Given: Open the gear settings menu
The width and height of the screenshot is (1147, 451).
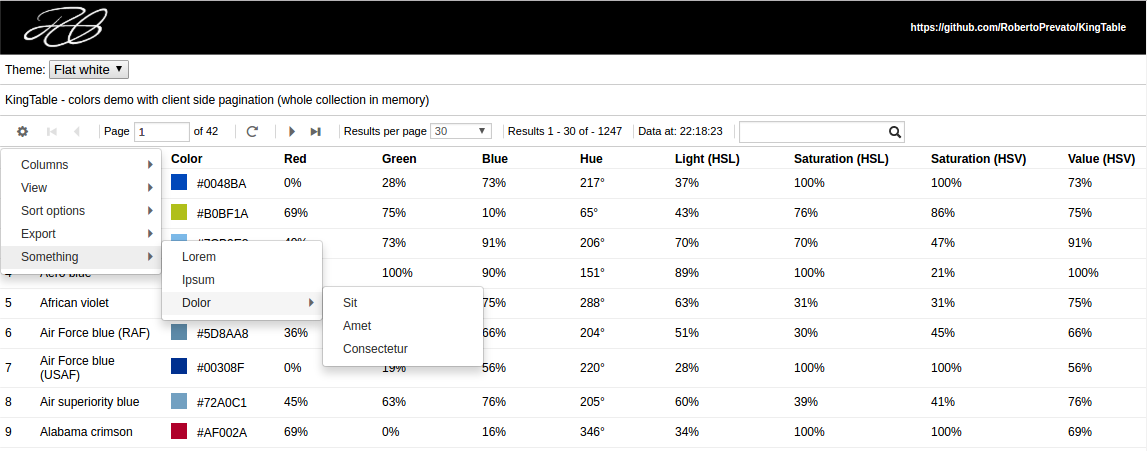Looking at the screenshot, I should (22, 131).
